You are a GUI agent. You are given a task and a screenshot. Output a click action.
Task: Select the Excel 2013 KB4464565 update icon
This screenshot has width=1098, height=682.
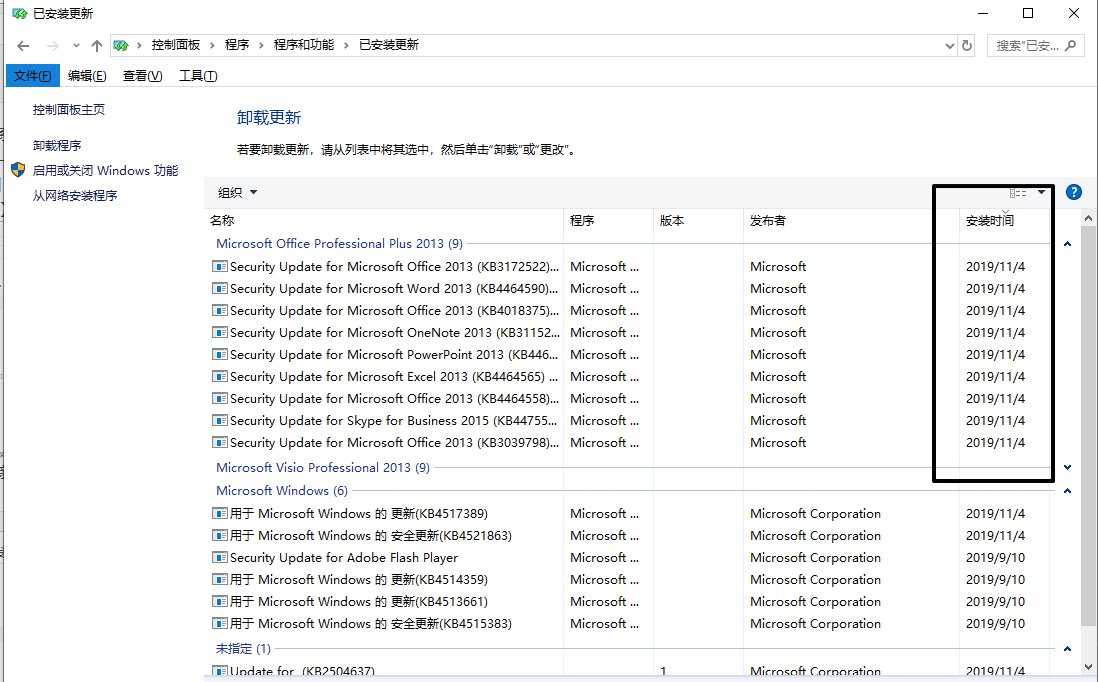click(x=220, y=377)
